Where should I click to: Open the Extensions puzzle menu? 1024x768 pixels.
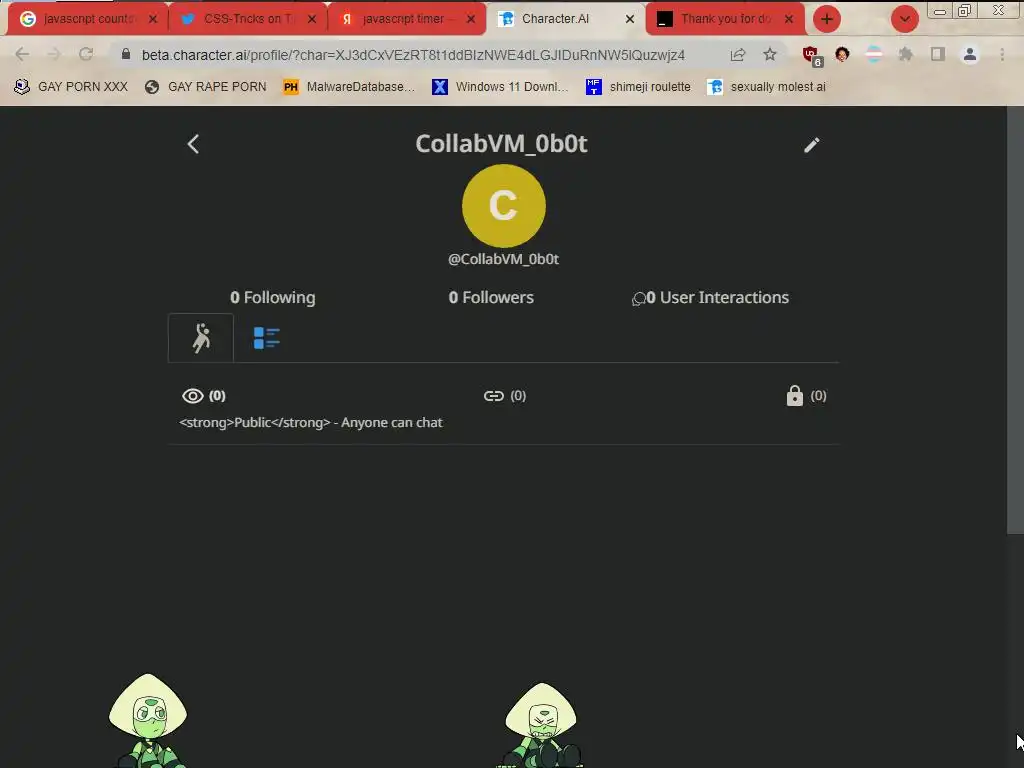tap(905, 54)
